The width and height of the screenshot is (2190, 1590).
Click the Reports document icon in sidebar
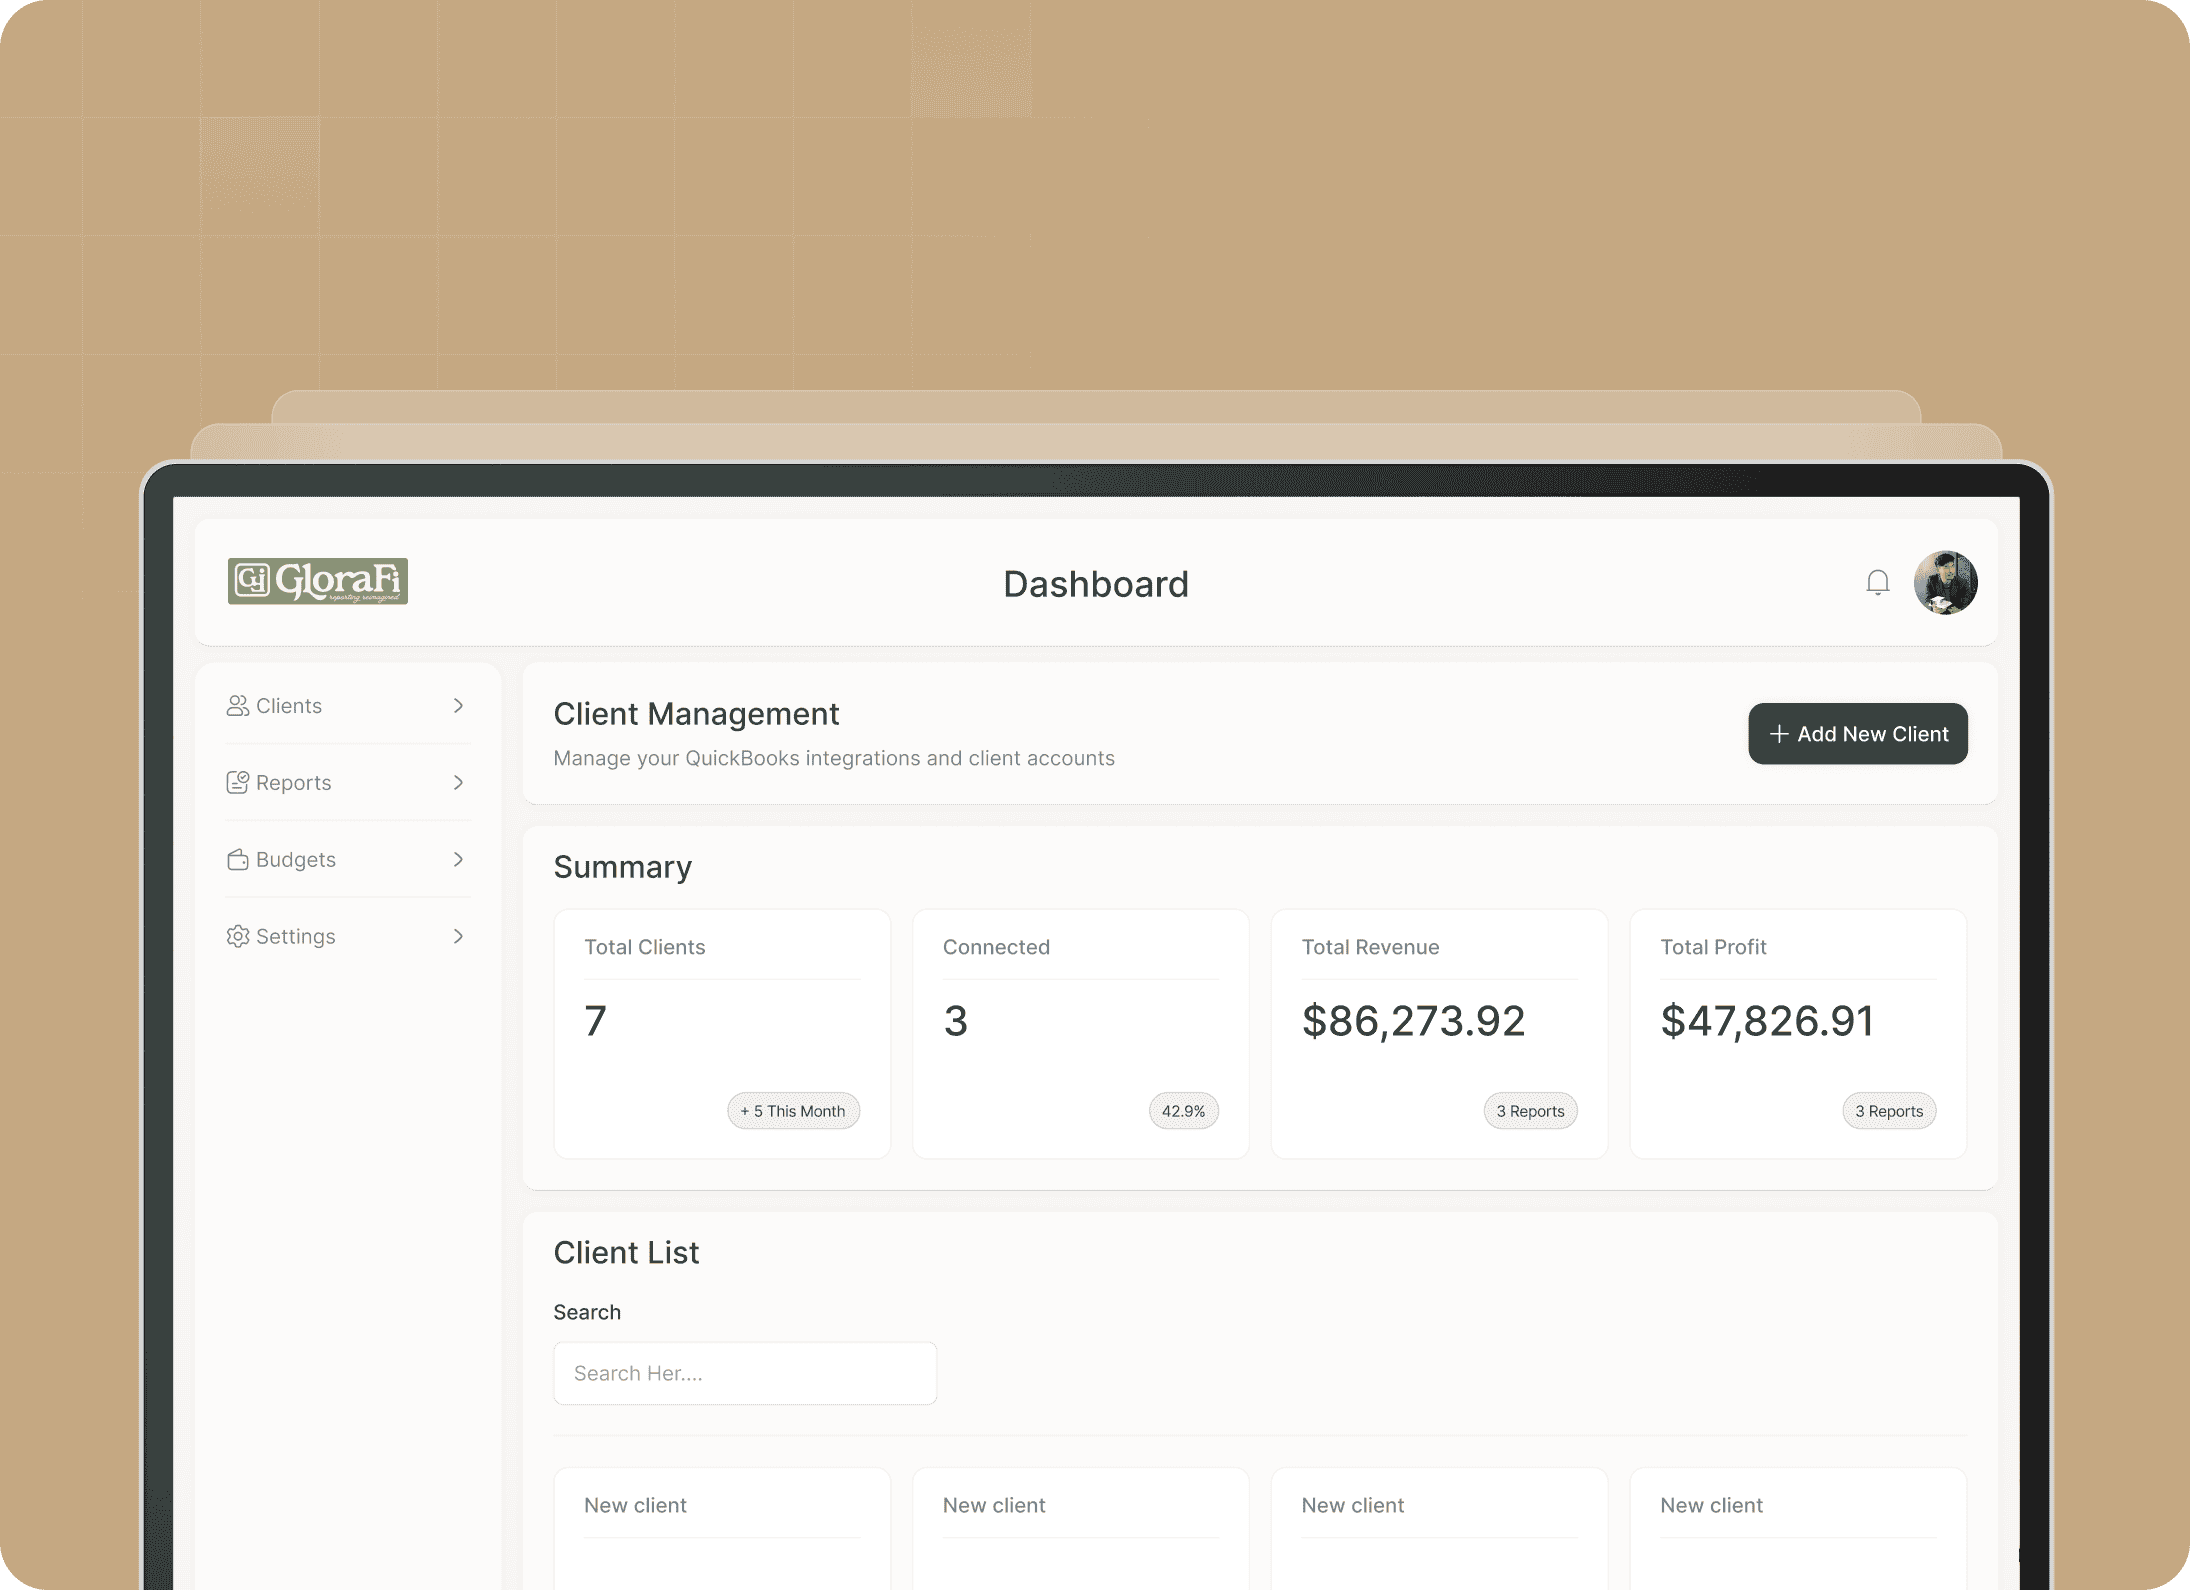tap(237, 783)
